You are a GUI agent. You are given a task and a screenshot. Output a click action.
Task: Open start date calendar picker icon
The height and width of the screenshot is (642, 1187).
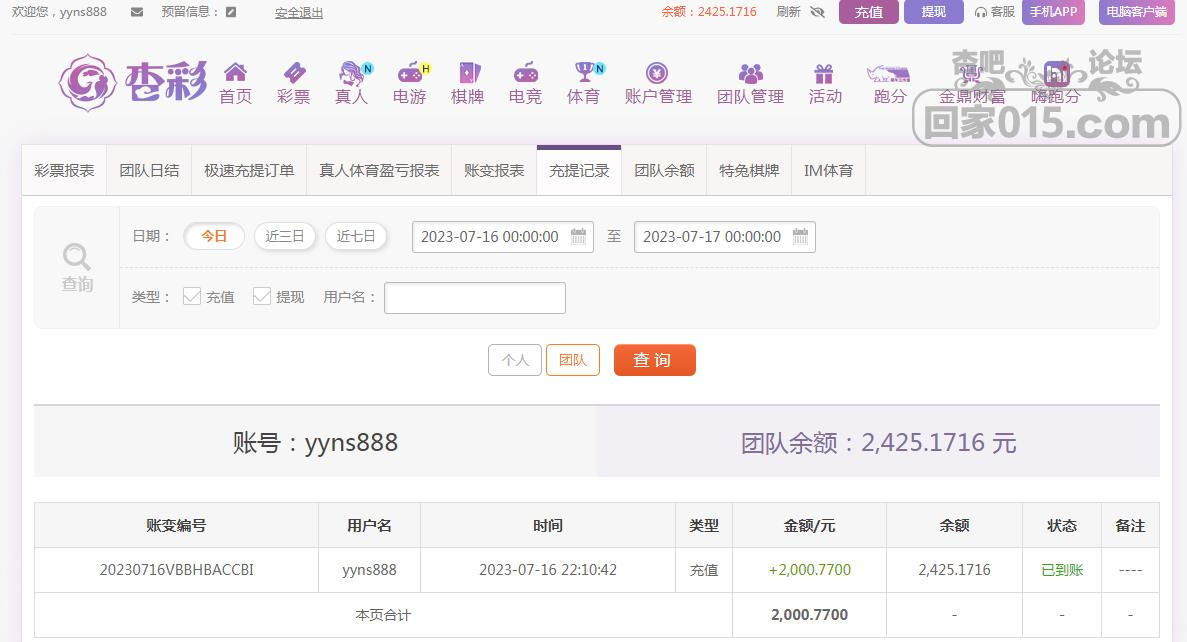coord(578,236)
